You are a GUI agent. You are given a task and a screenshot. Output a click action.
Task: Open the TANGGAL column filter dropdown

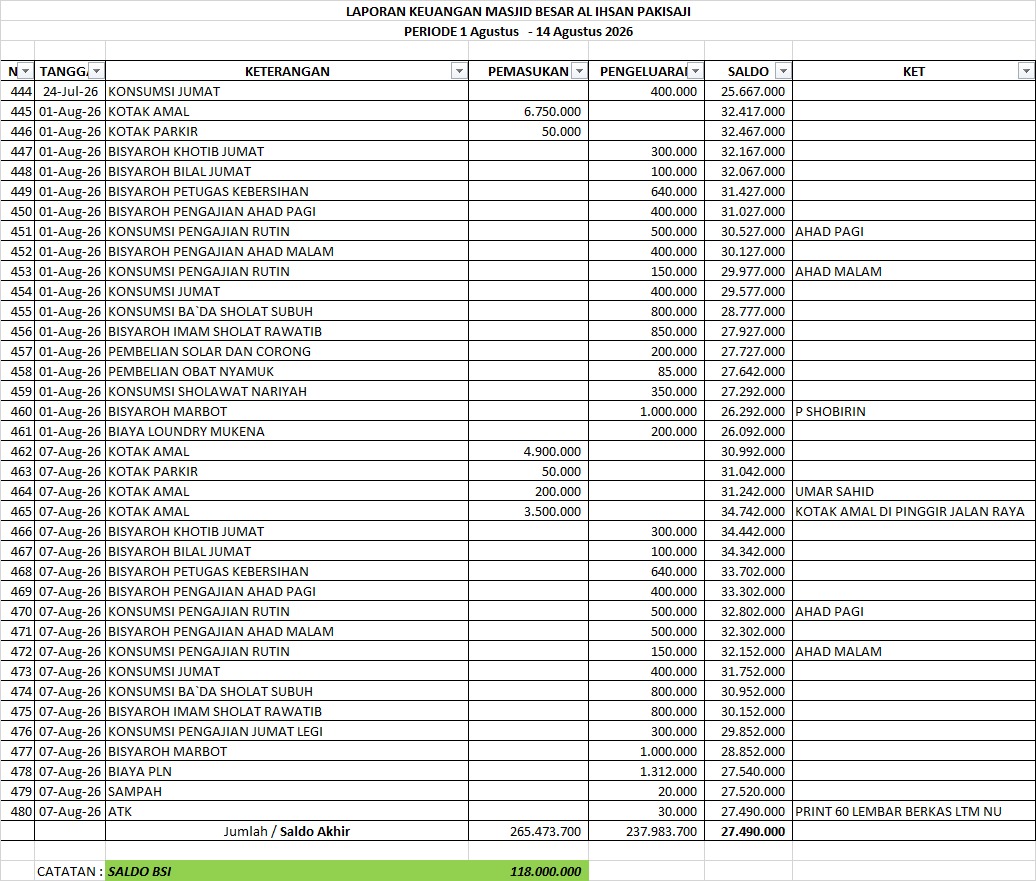pyautogui.click(x=96, y=71)
